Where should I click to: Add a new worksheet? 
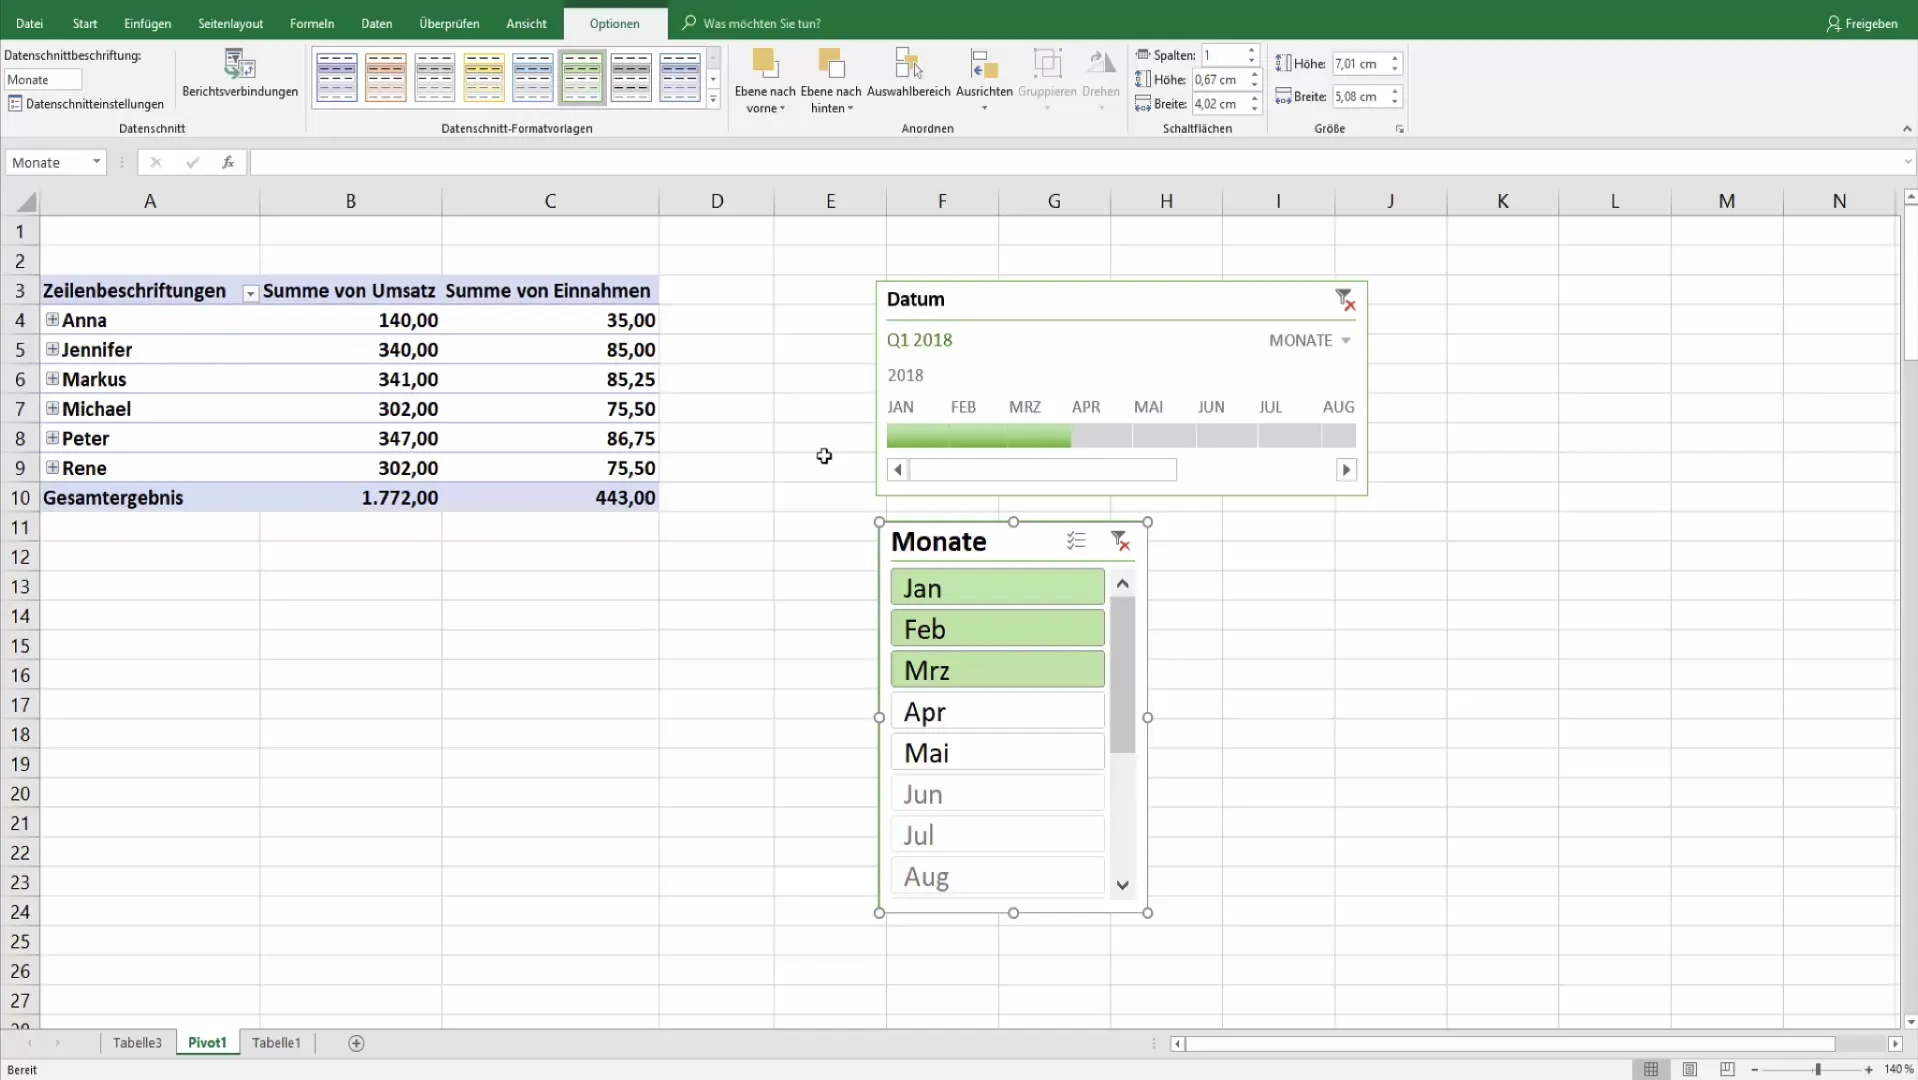click(x=356, y=1043)
